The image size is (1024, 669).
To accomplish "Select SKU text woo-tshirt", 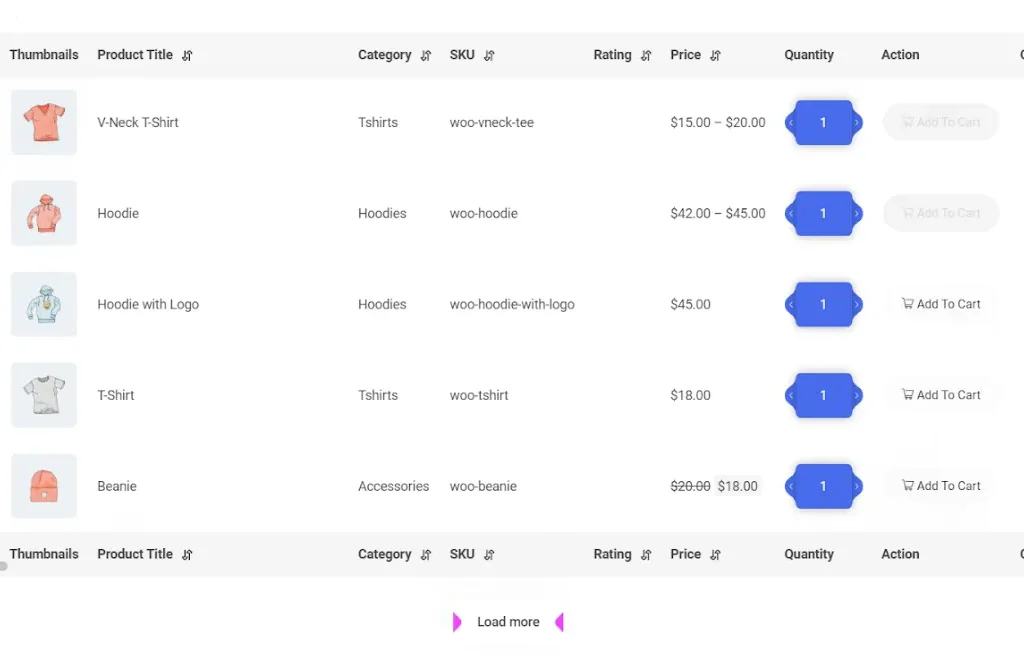I will click(x=479, y=395).
